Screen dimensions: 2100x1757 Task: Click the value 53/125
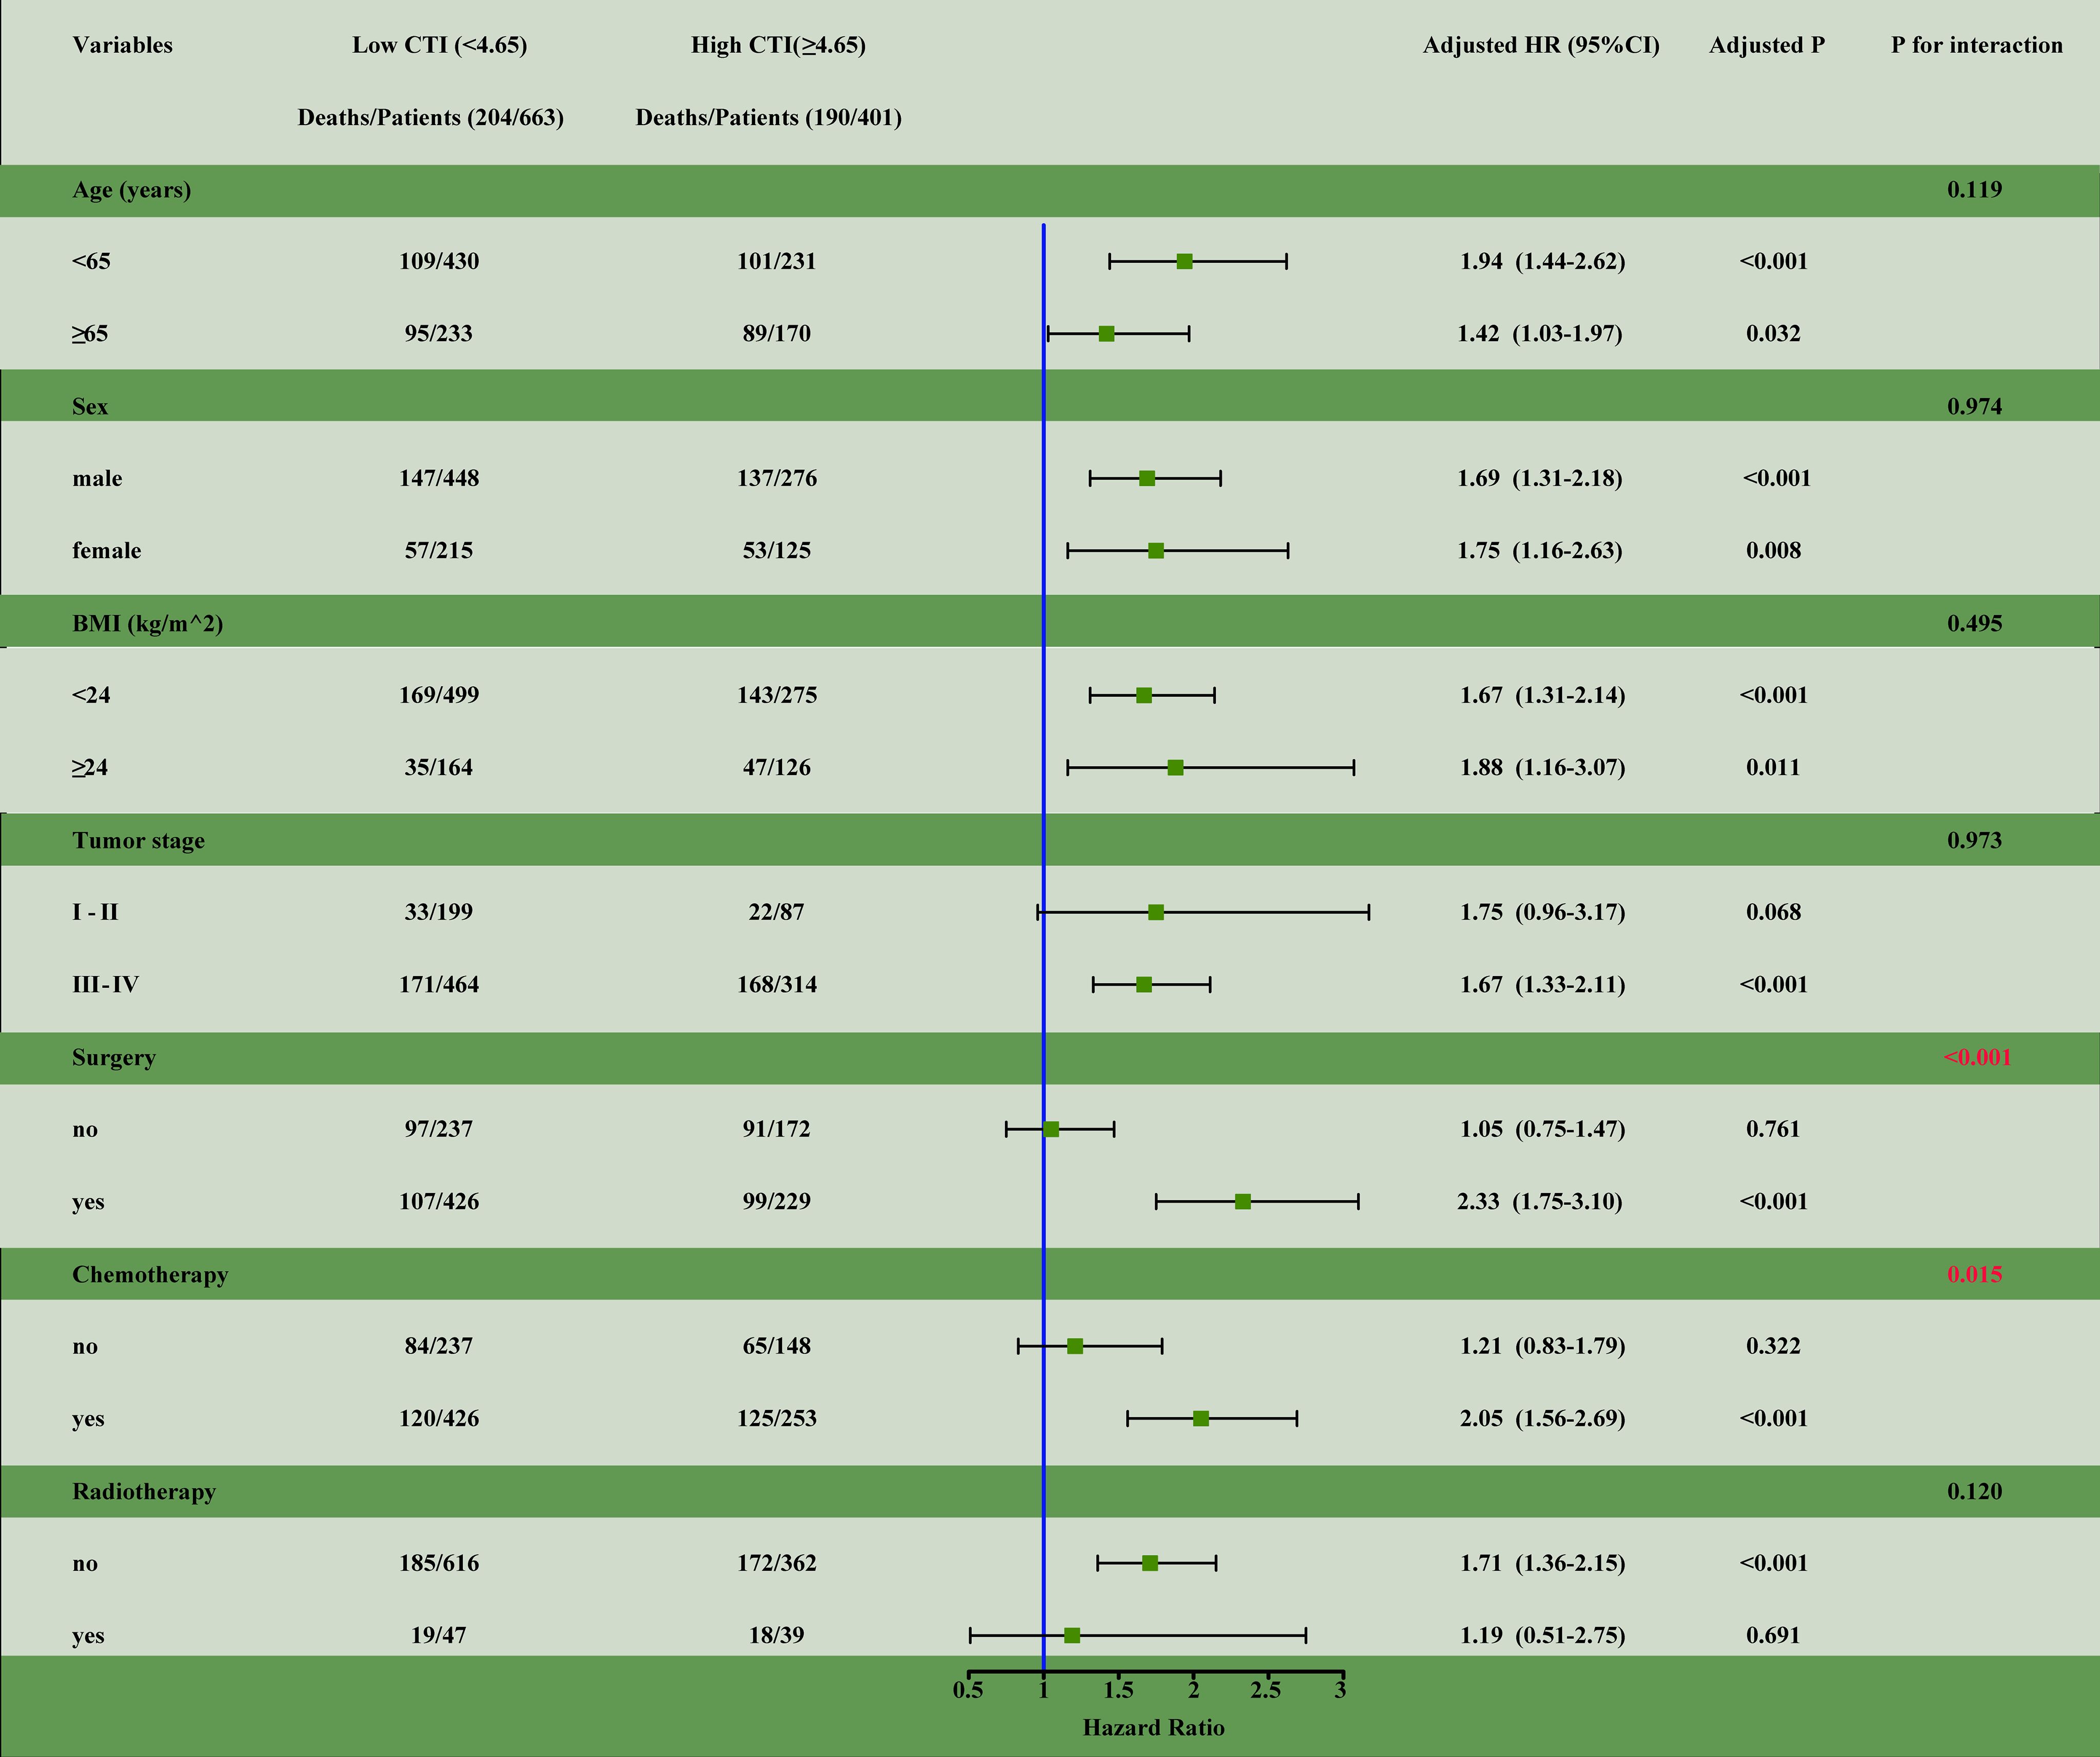776,551
